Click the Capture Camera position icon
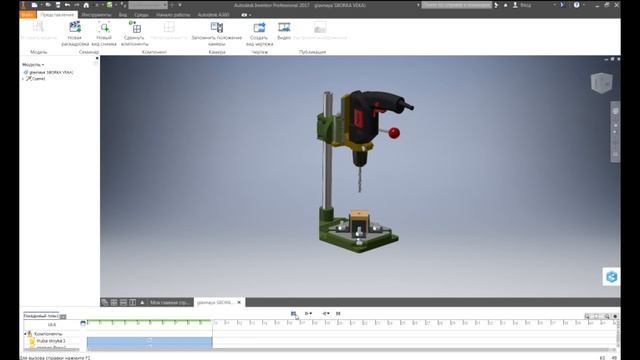 [x=217, y=28]
